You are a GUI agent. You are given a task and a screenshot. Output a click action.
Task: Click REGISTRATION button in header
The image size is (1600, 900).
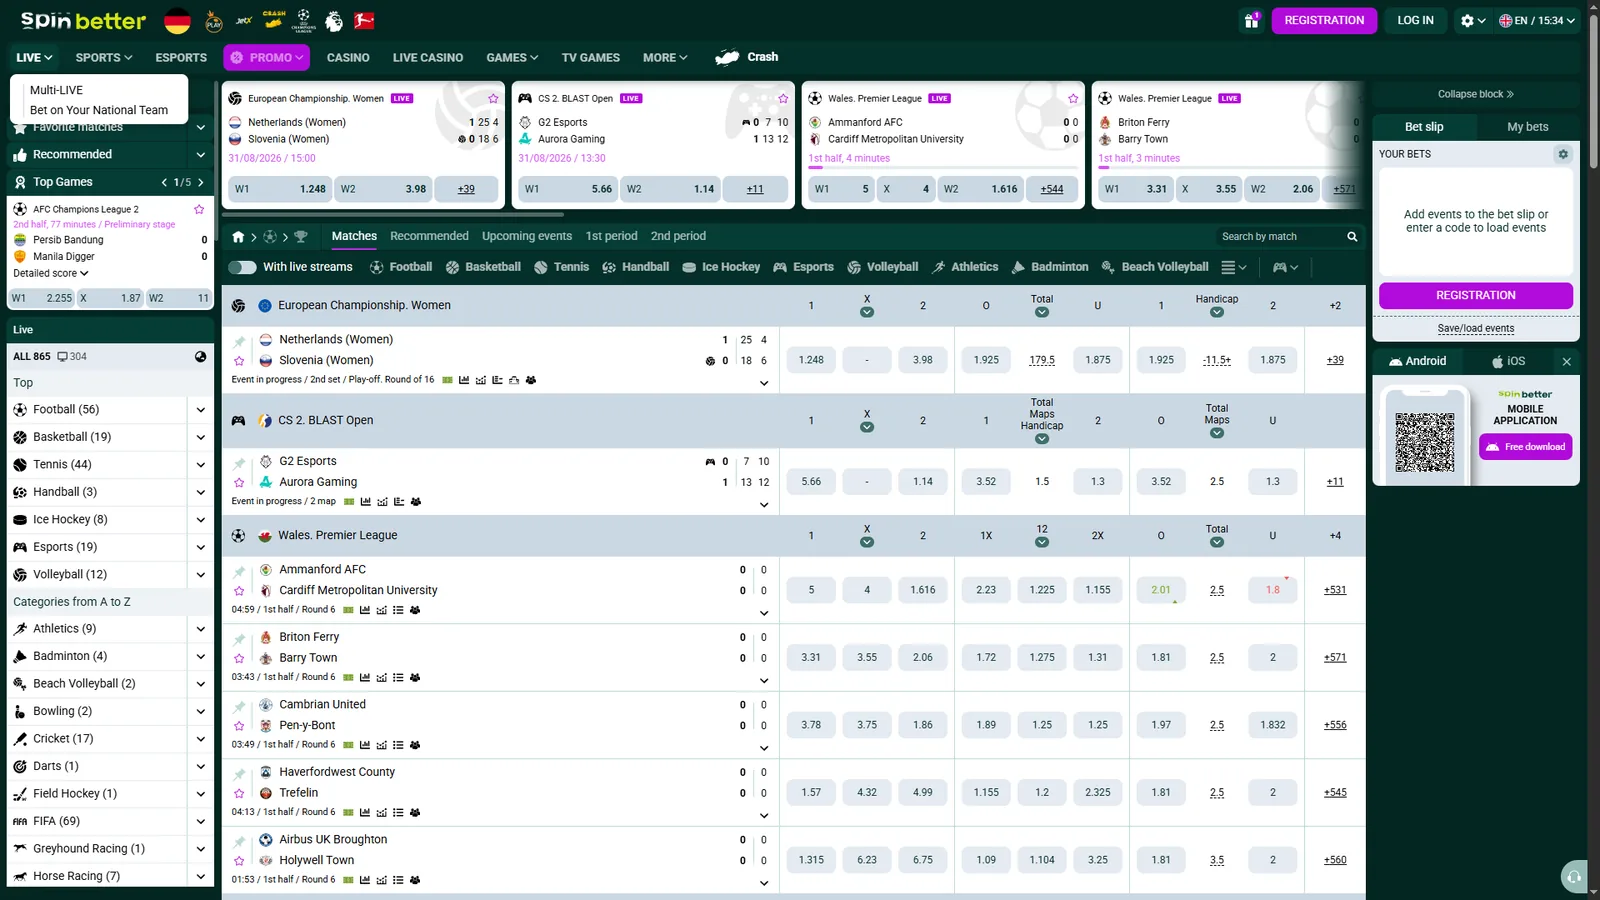click(x=1324, y=20)
